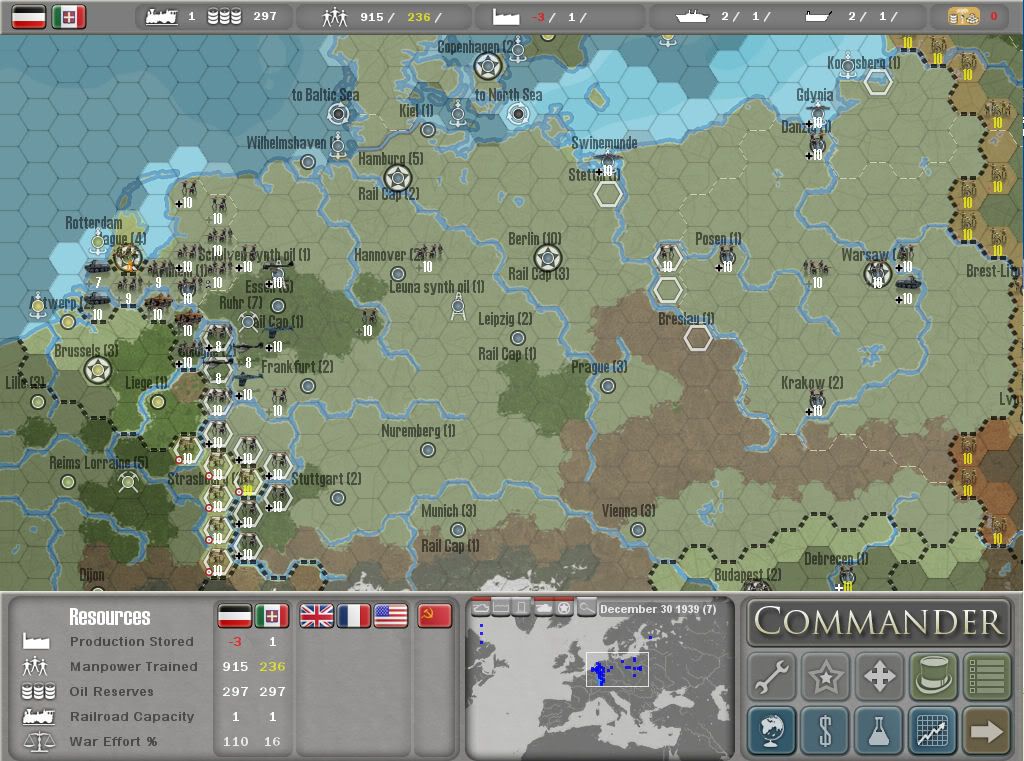
Task: Select the German flag in the top bar
Action: pos(28,17)
